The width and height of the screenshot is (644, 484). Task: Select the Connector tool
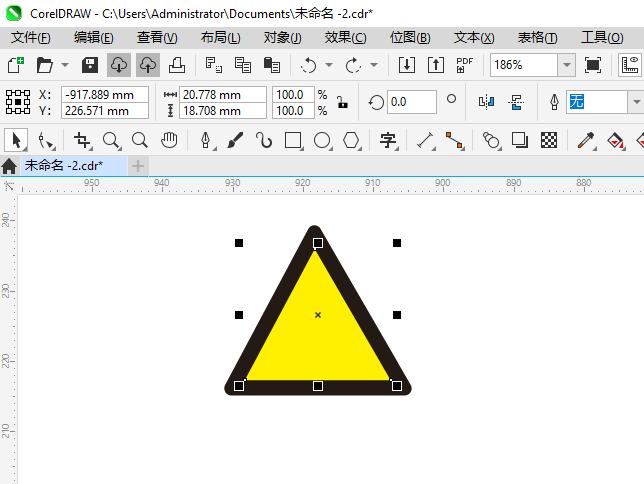coord(455,141)
